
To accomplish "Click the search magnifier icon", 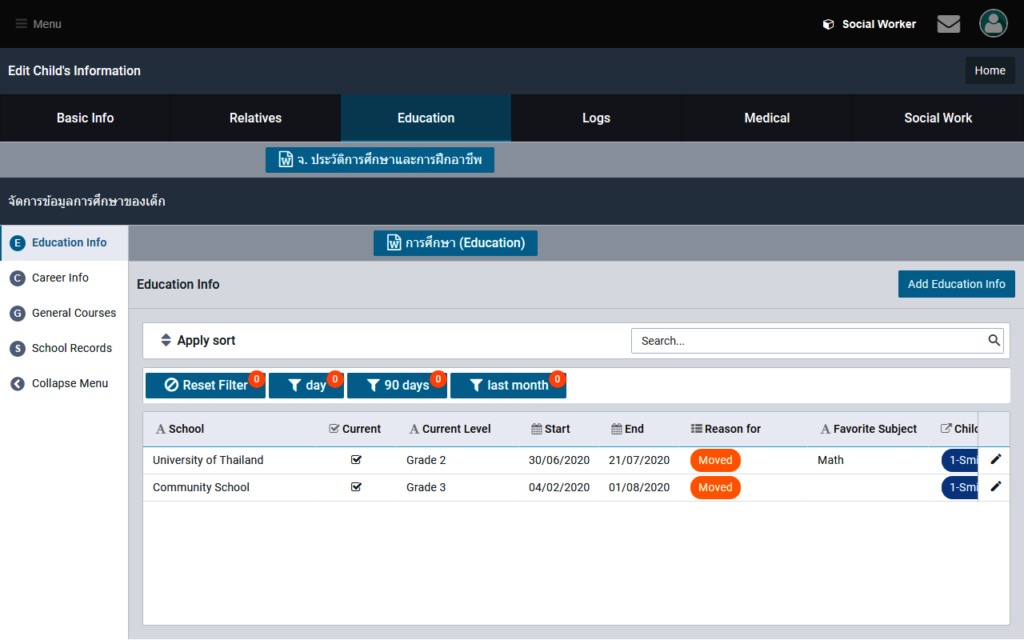I will [994, 341].
